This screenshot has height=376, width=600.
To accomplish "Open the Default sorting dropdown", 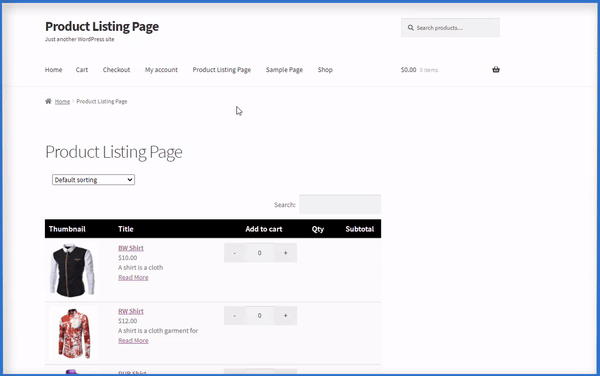I will (x=93, y=180).
